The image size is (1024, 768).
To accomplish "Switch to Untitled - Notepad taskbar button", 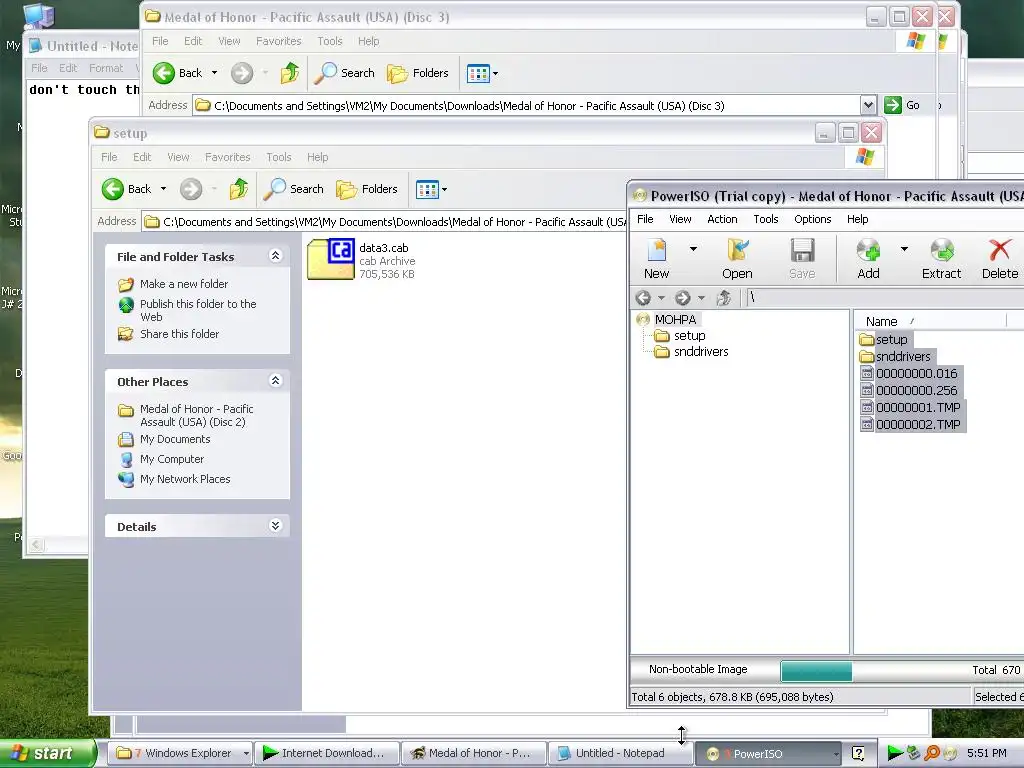I will 619,754.
